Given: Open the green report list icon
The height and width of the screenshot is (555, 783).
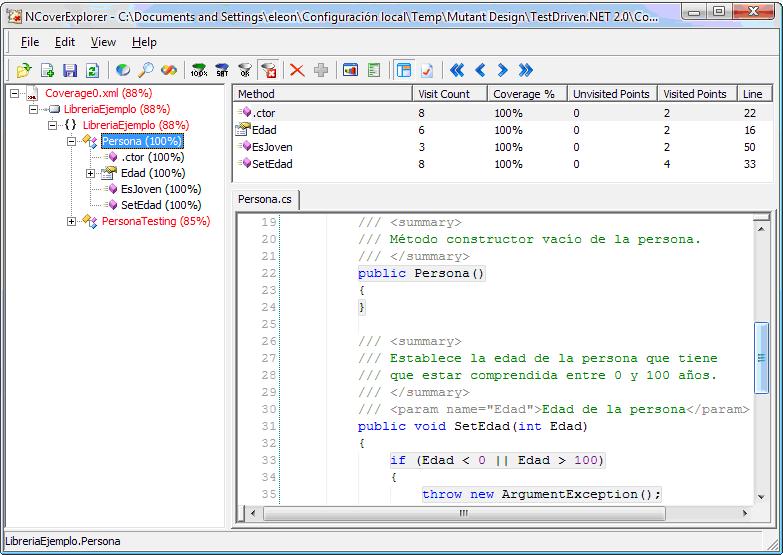Looking at the screenshot, I should [374, 70].
